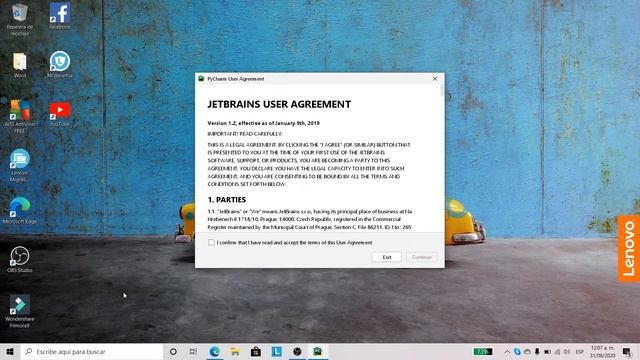Open Cortana from the taskbar circle icon
This screenshot has height=360, width=640.
(x=173, y=351)
